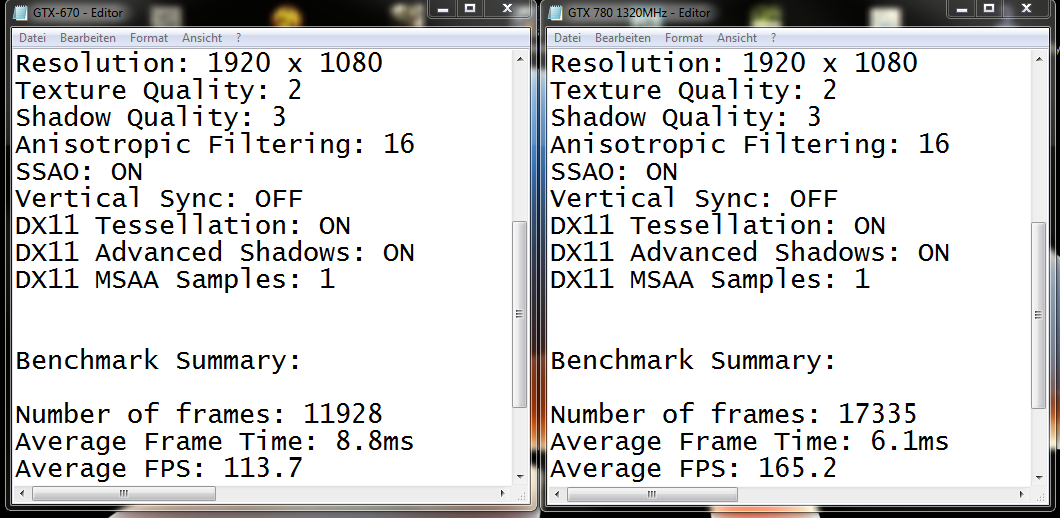Viewport: 1060px width, 518px height.
Task: Click scroll-up arrow in GTX 780 vertical scrollbar
Action: point(1040,60)
